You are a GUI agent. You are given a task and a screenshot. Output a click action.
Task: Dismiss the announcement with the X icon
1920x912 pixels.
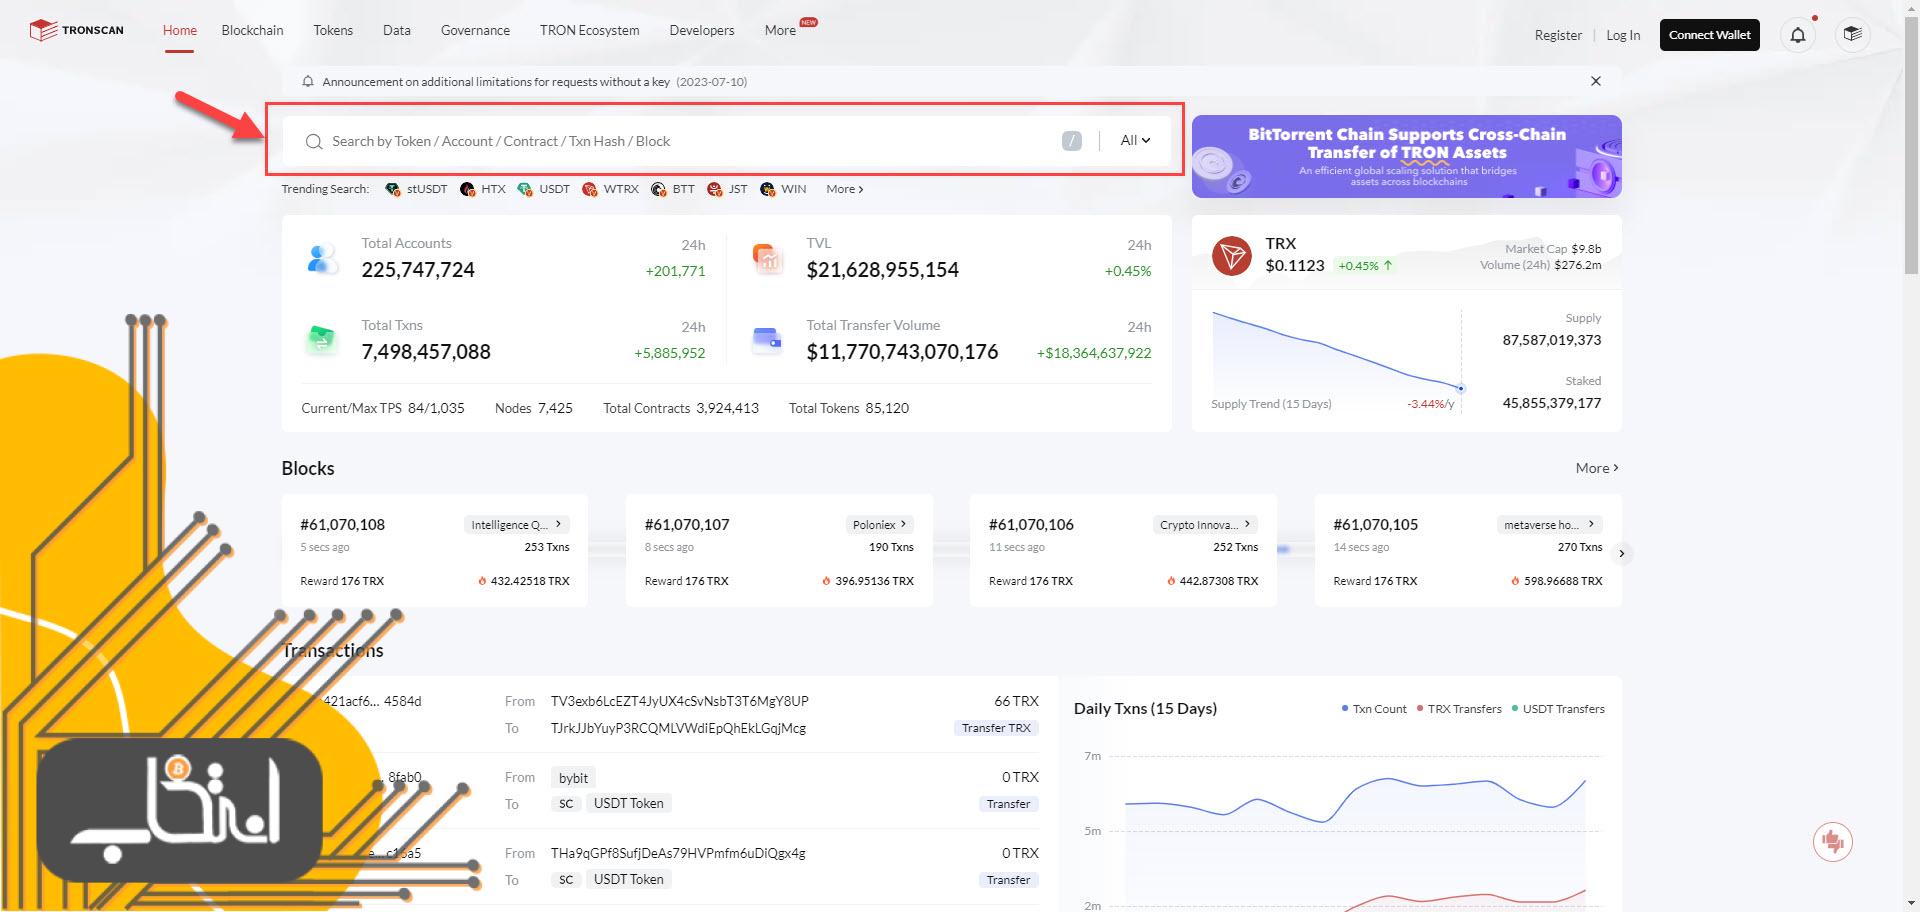click(x=1596, y=81)
